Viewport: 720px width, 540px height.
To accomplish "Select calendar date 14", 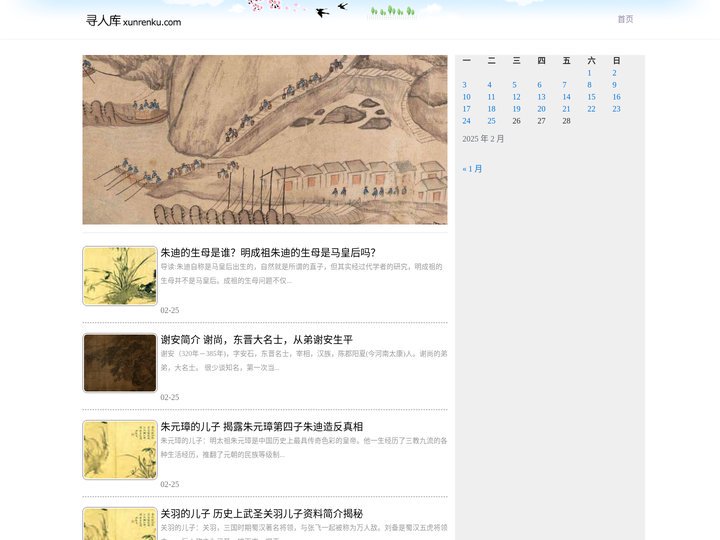I will coord(567,97).
